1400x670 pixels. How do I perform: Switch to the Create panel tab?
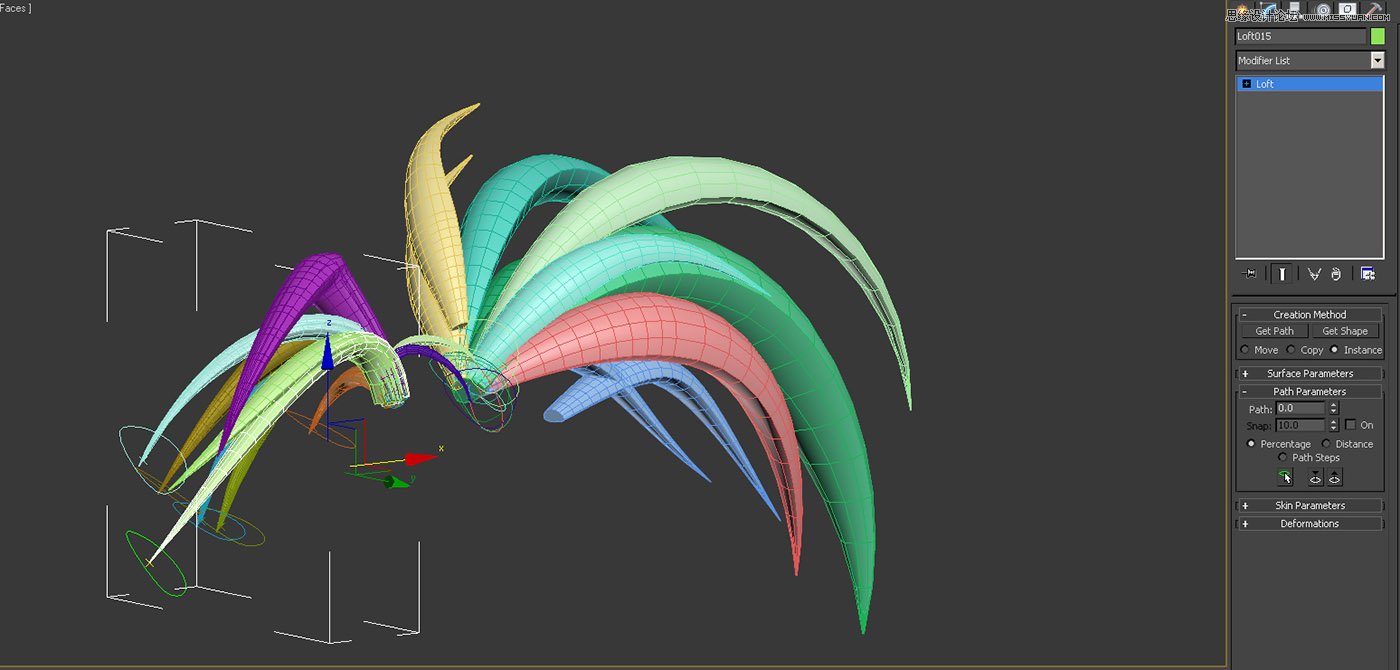pyautogui.click(x=1242, y=8)
